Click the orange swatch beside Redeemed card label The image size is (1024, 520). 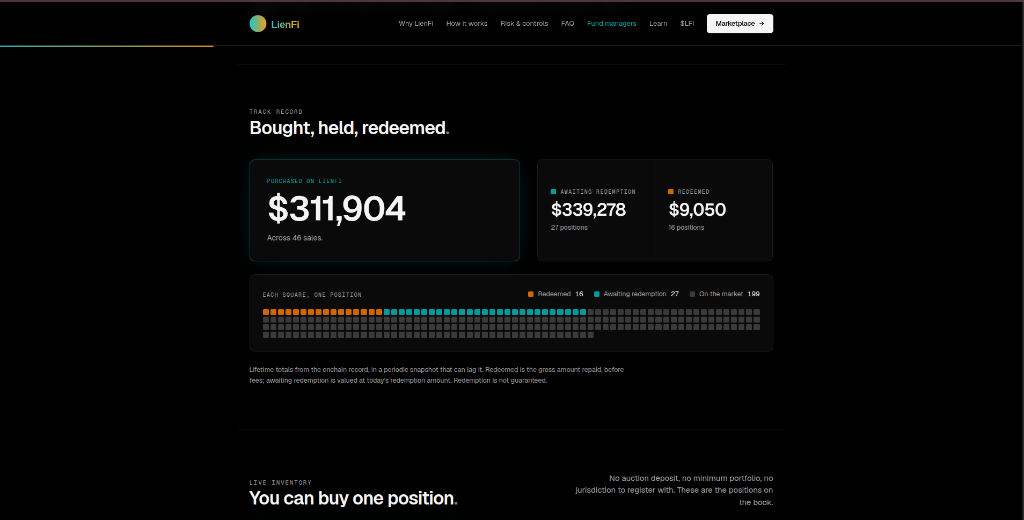[x=671, y=192]
